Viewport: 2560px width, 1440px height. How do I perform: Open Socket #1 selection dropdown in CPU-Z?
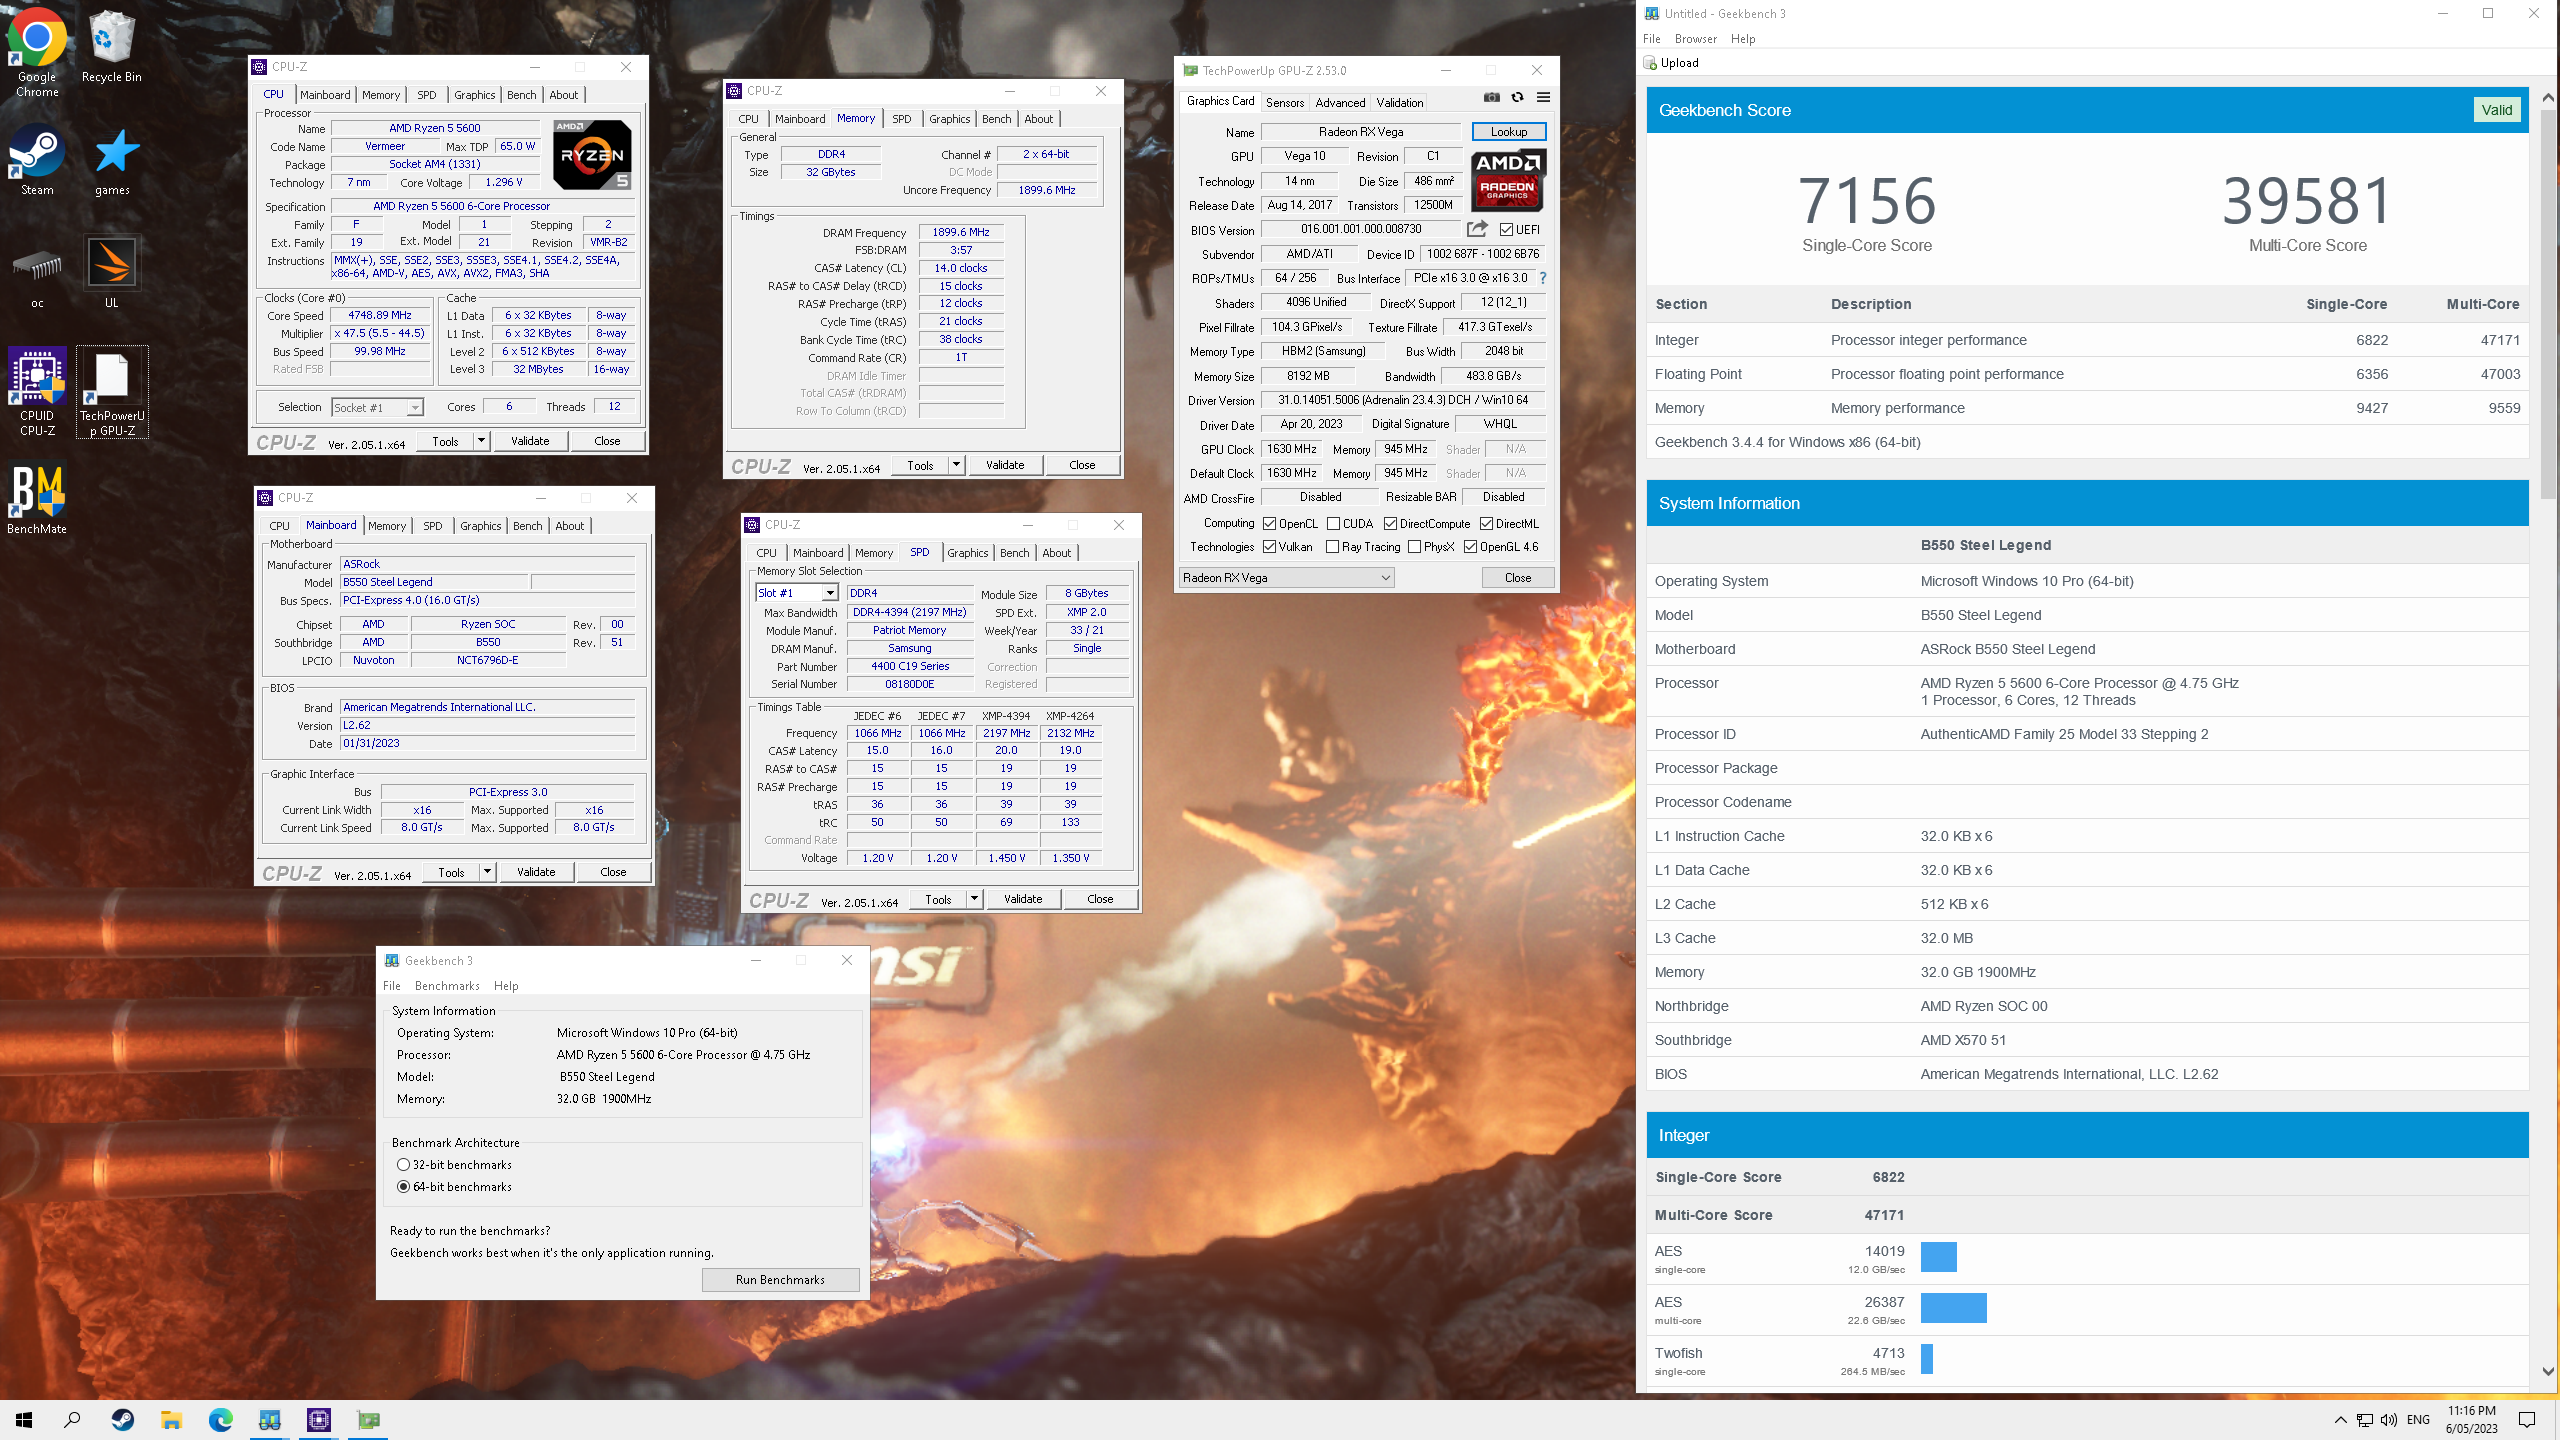(378, 407)
